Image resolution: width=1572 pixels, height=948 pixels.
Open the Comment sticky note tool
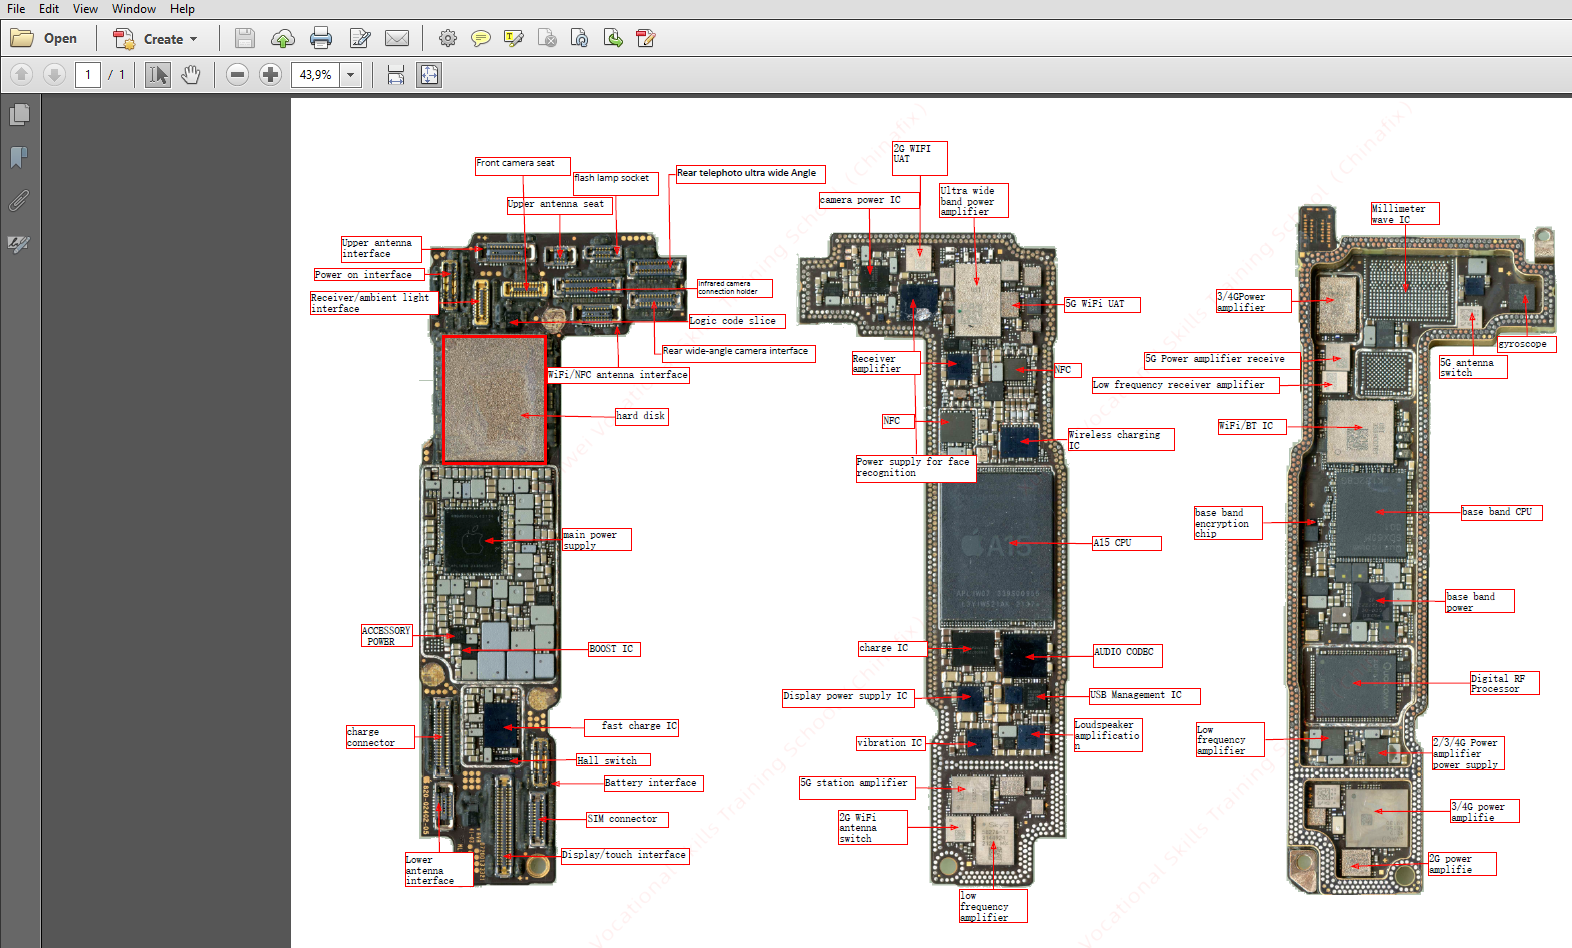click(x=481, y=39)
